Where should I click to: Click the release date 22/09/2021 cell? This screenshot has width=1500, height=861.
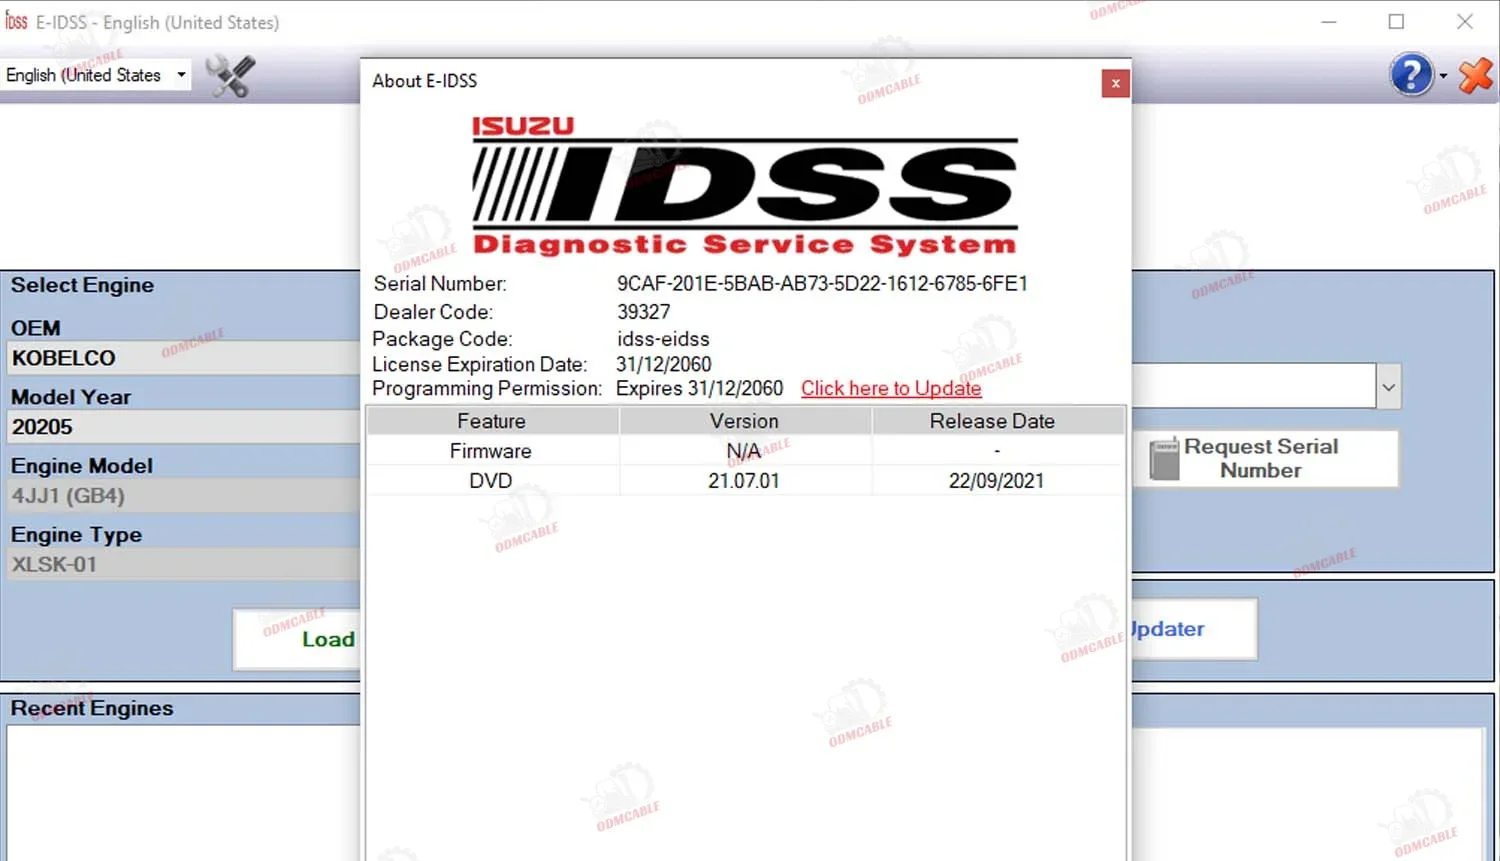click(996, 481)
